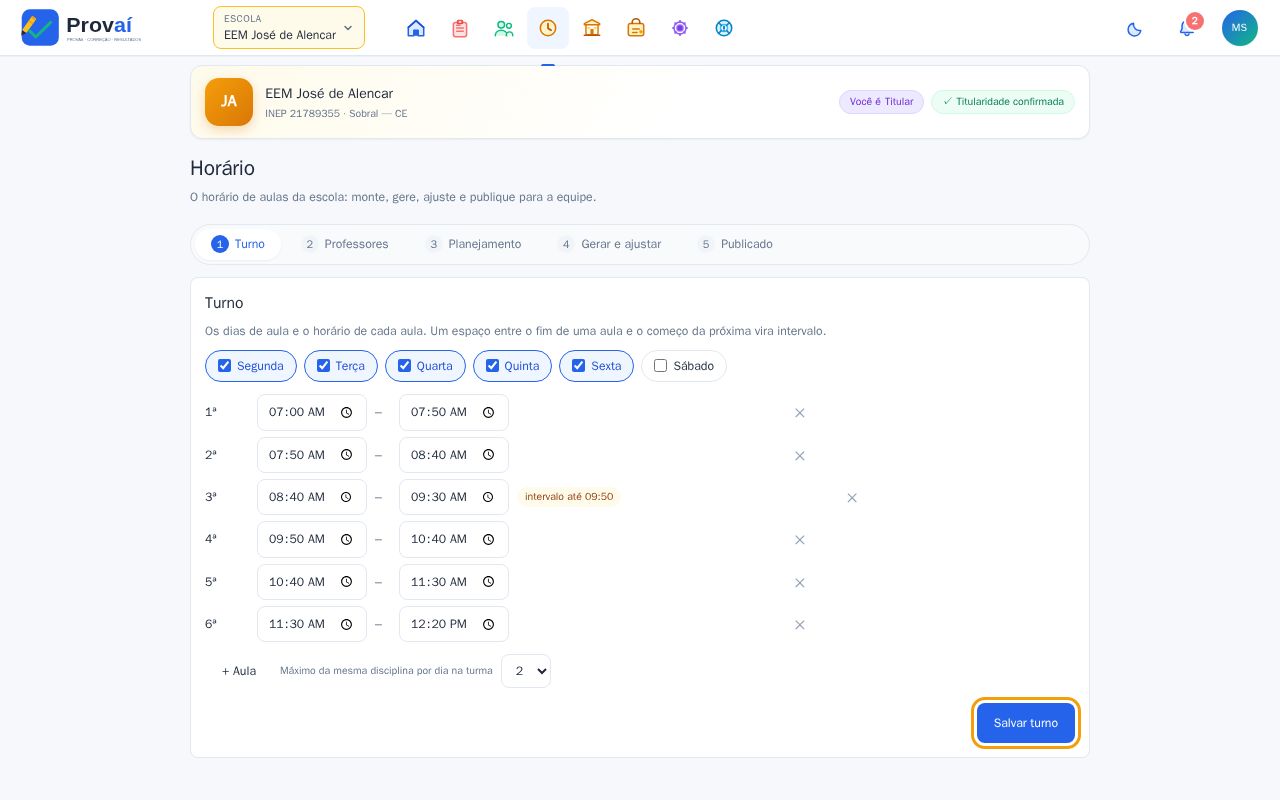Screen dimensions: 1280x800
Task: Open the Escola selector EEM José de Alencar
Action: 289,28
